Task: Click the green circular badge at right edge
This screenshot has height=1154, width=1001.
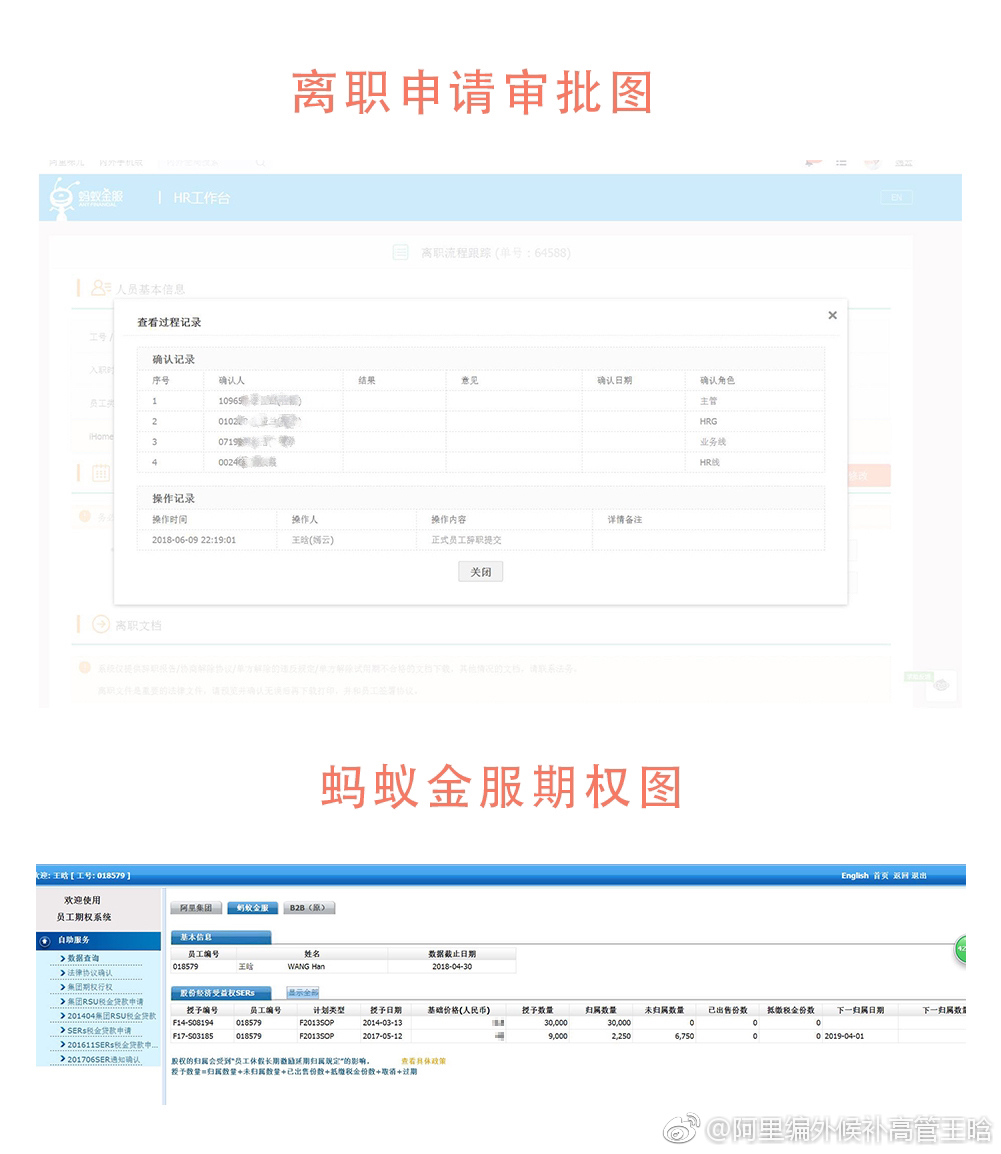Action: pos(961,949)
